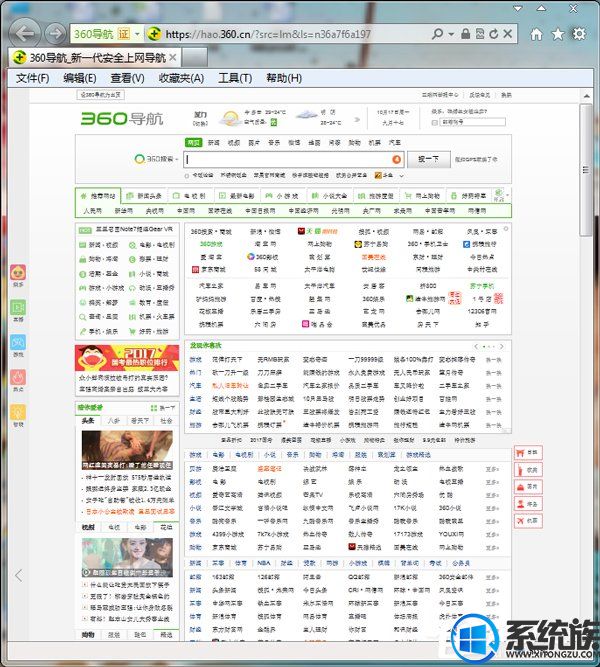This screenshot has height=667, width=600.
Task: Expand the category tabs row dropdown at far right
Action: 508,196
